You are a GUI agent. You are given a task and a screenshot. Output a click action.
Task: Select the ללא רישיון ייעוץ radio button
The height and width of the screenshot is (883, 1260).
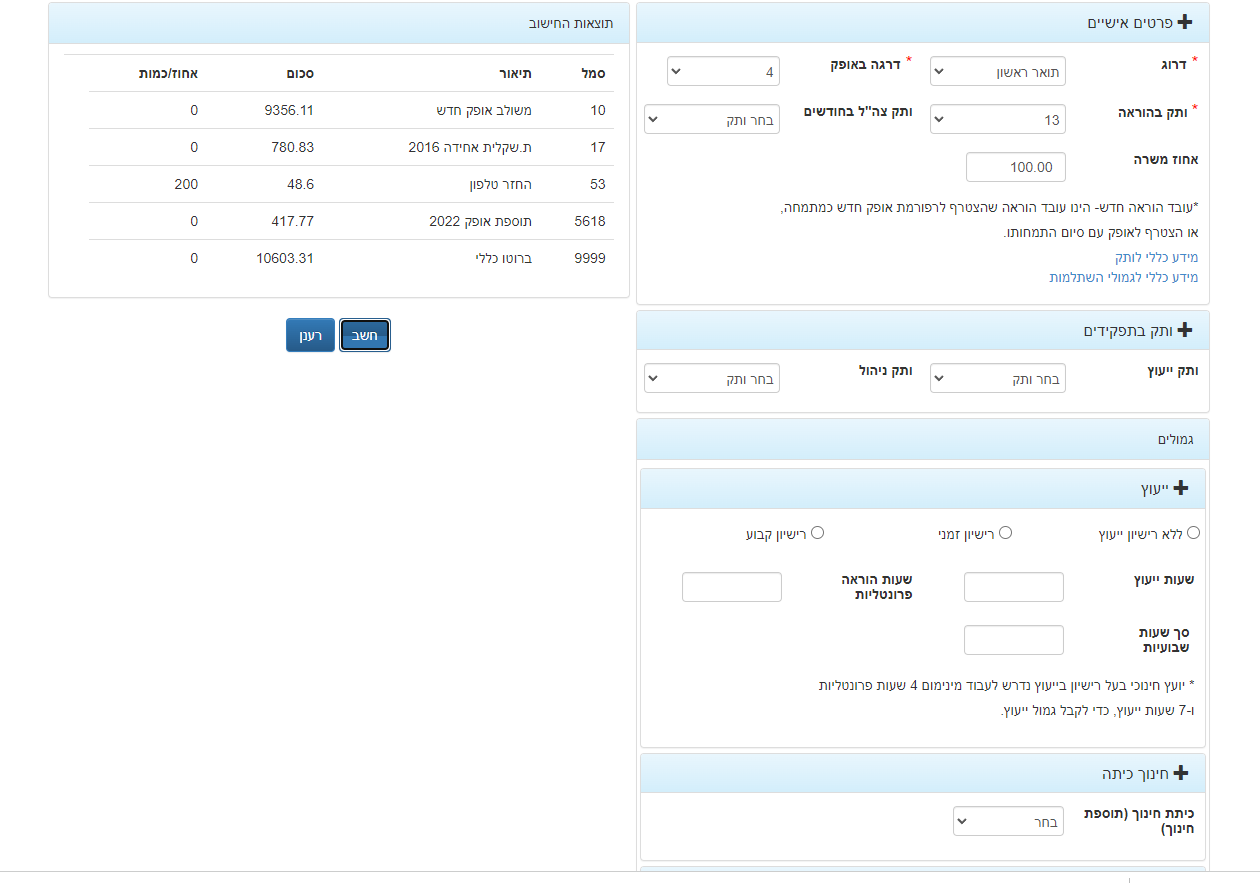pyautogui.click(x=1193, y=533)
